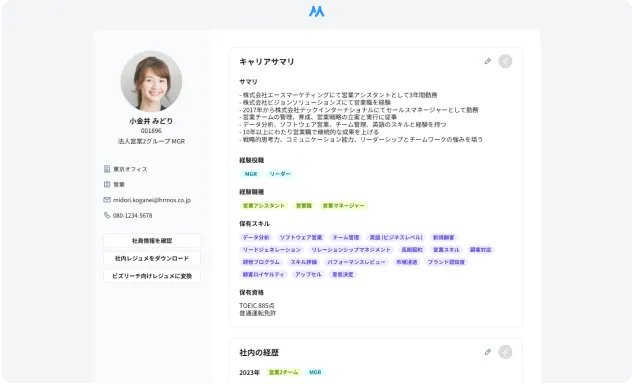Click the 営業アシスタント job tag
The image size is (632, 384).
tap(264, 205)
